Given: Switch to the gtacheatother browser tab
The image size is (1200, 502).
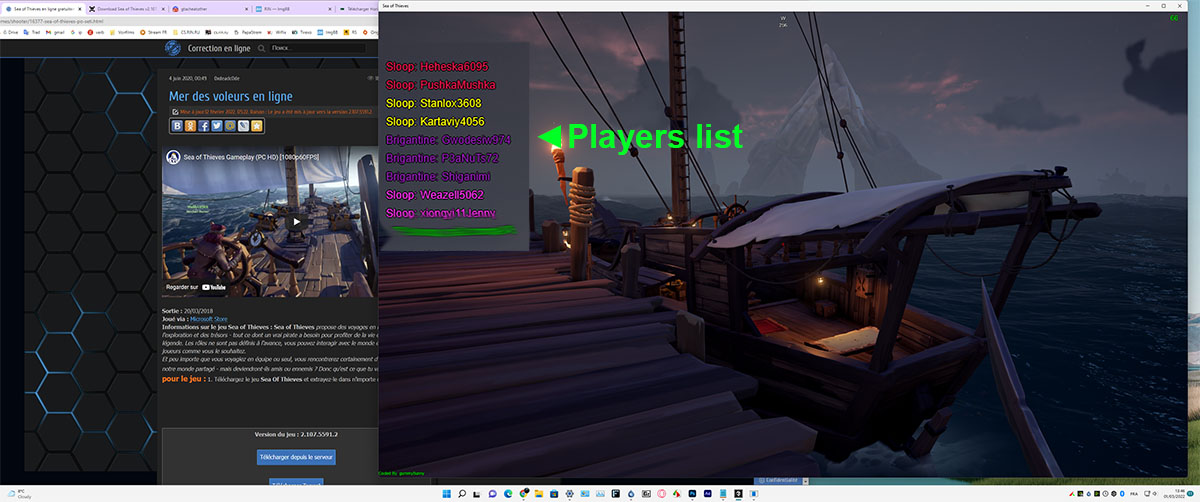Looking at the screenshot, I should point(209,9).
